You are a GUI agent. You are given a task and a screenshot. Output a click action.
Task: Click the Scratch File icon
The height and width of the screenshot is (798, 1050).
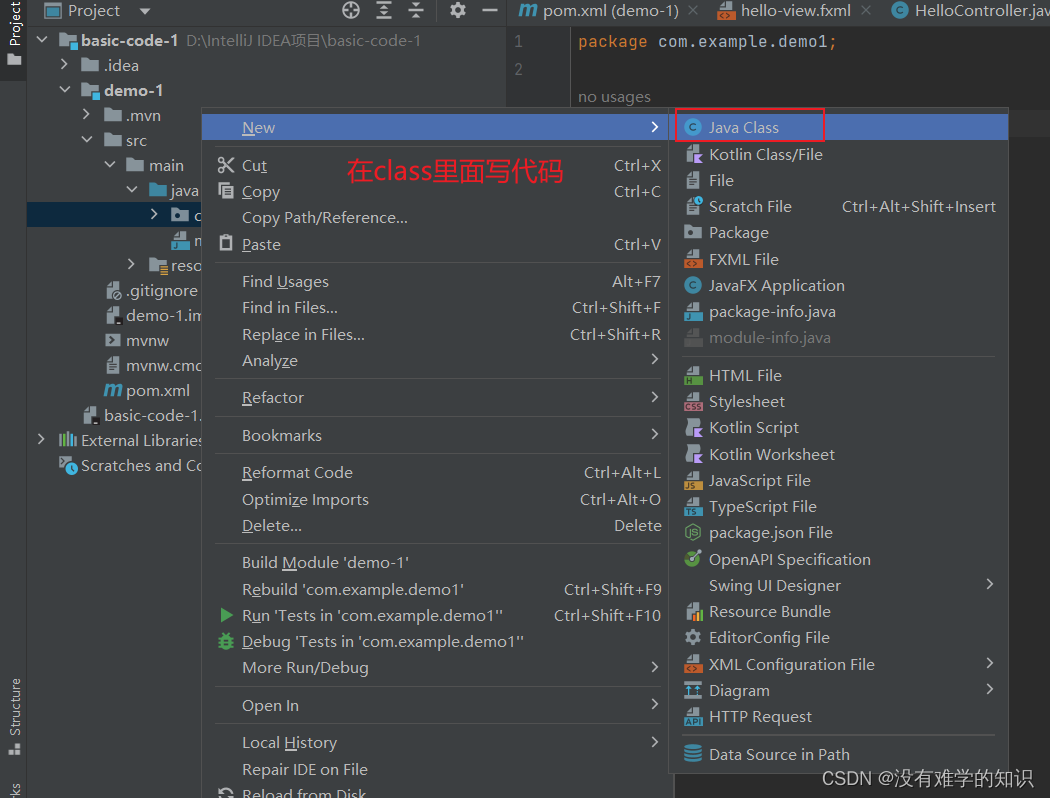[x=693, y=206]
